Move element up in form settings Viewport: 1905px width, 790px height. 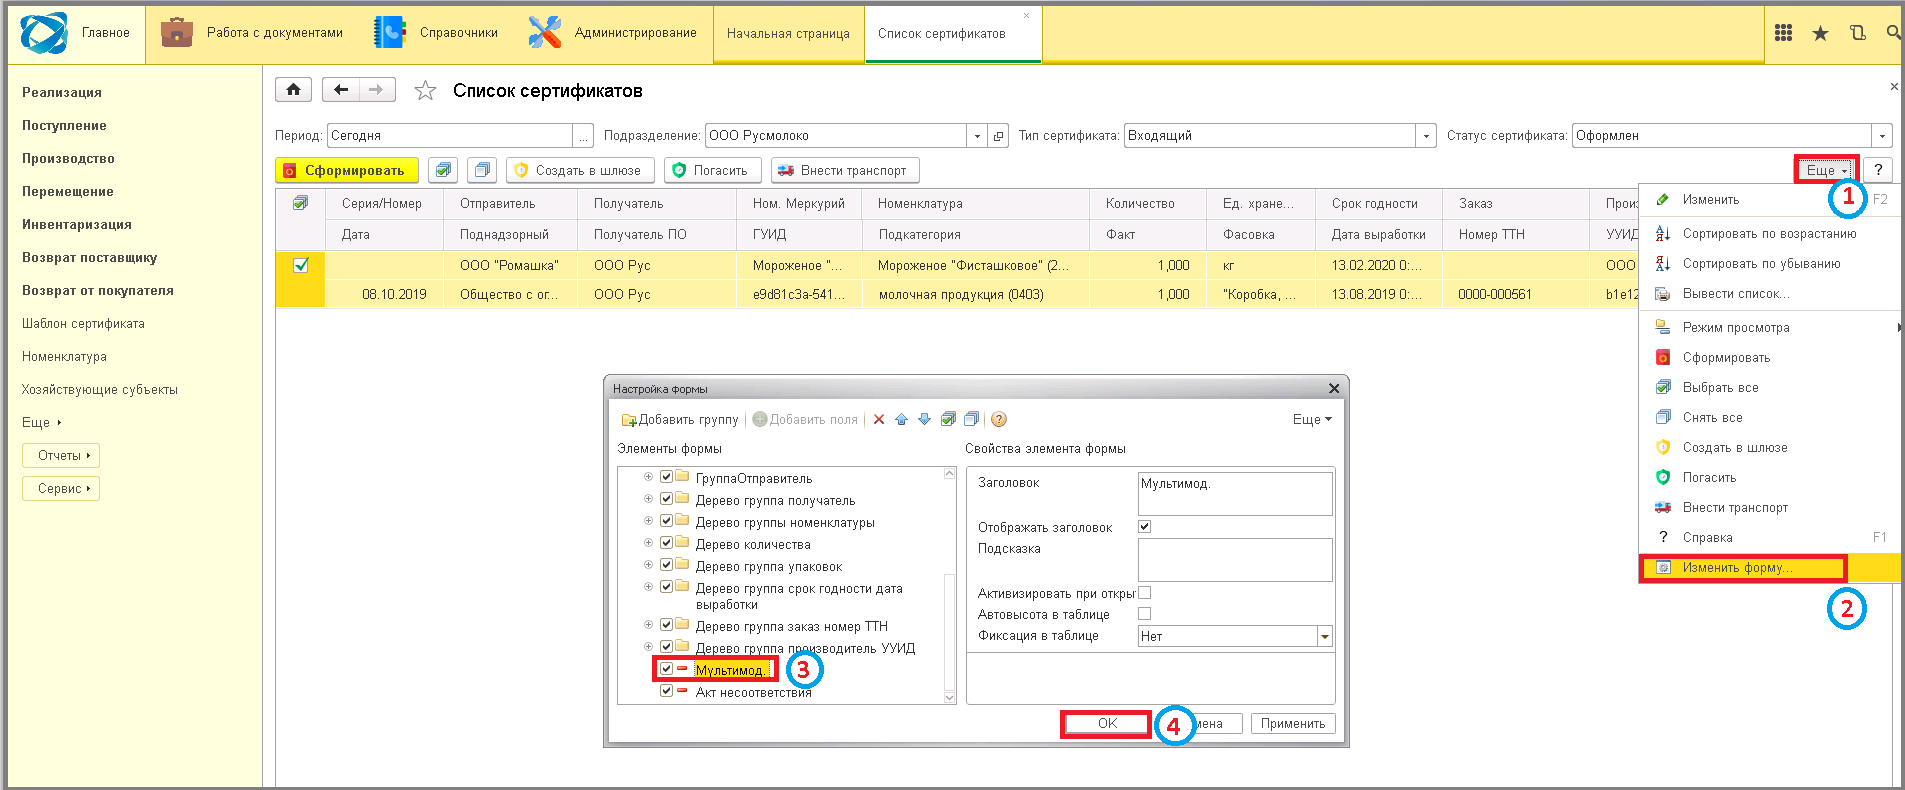point(901,419)
